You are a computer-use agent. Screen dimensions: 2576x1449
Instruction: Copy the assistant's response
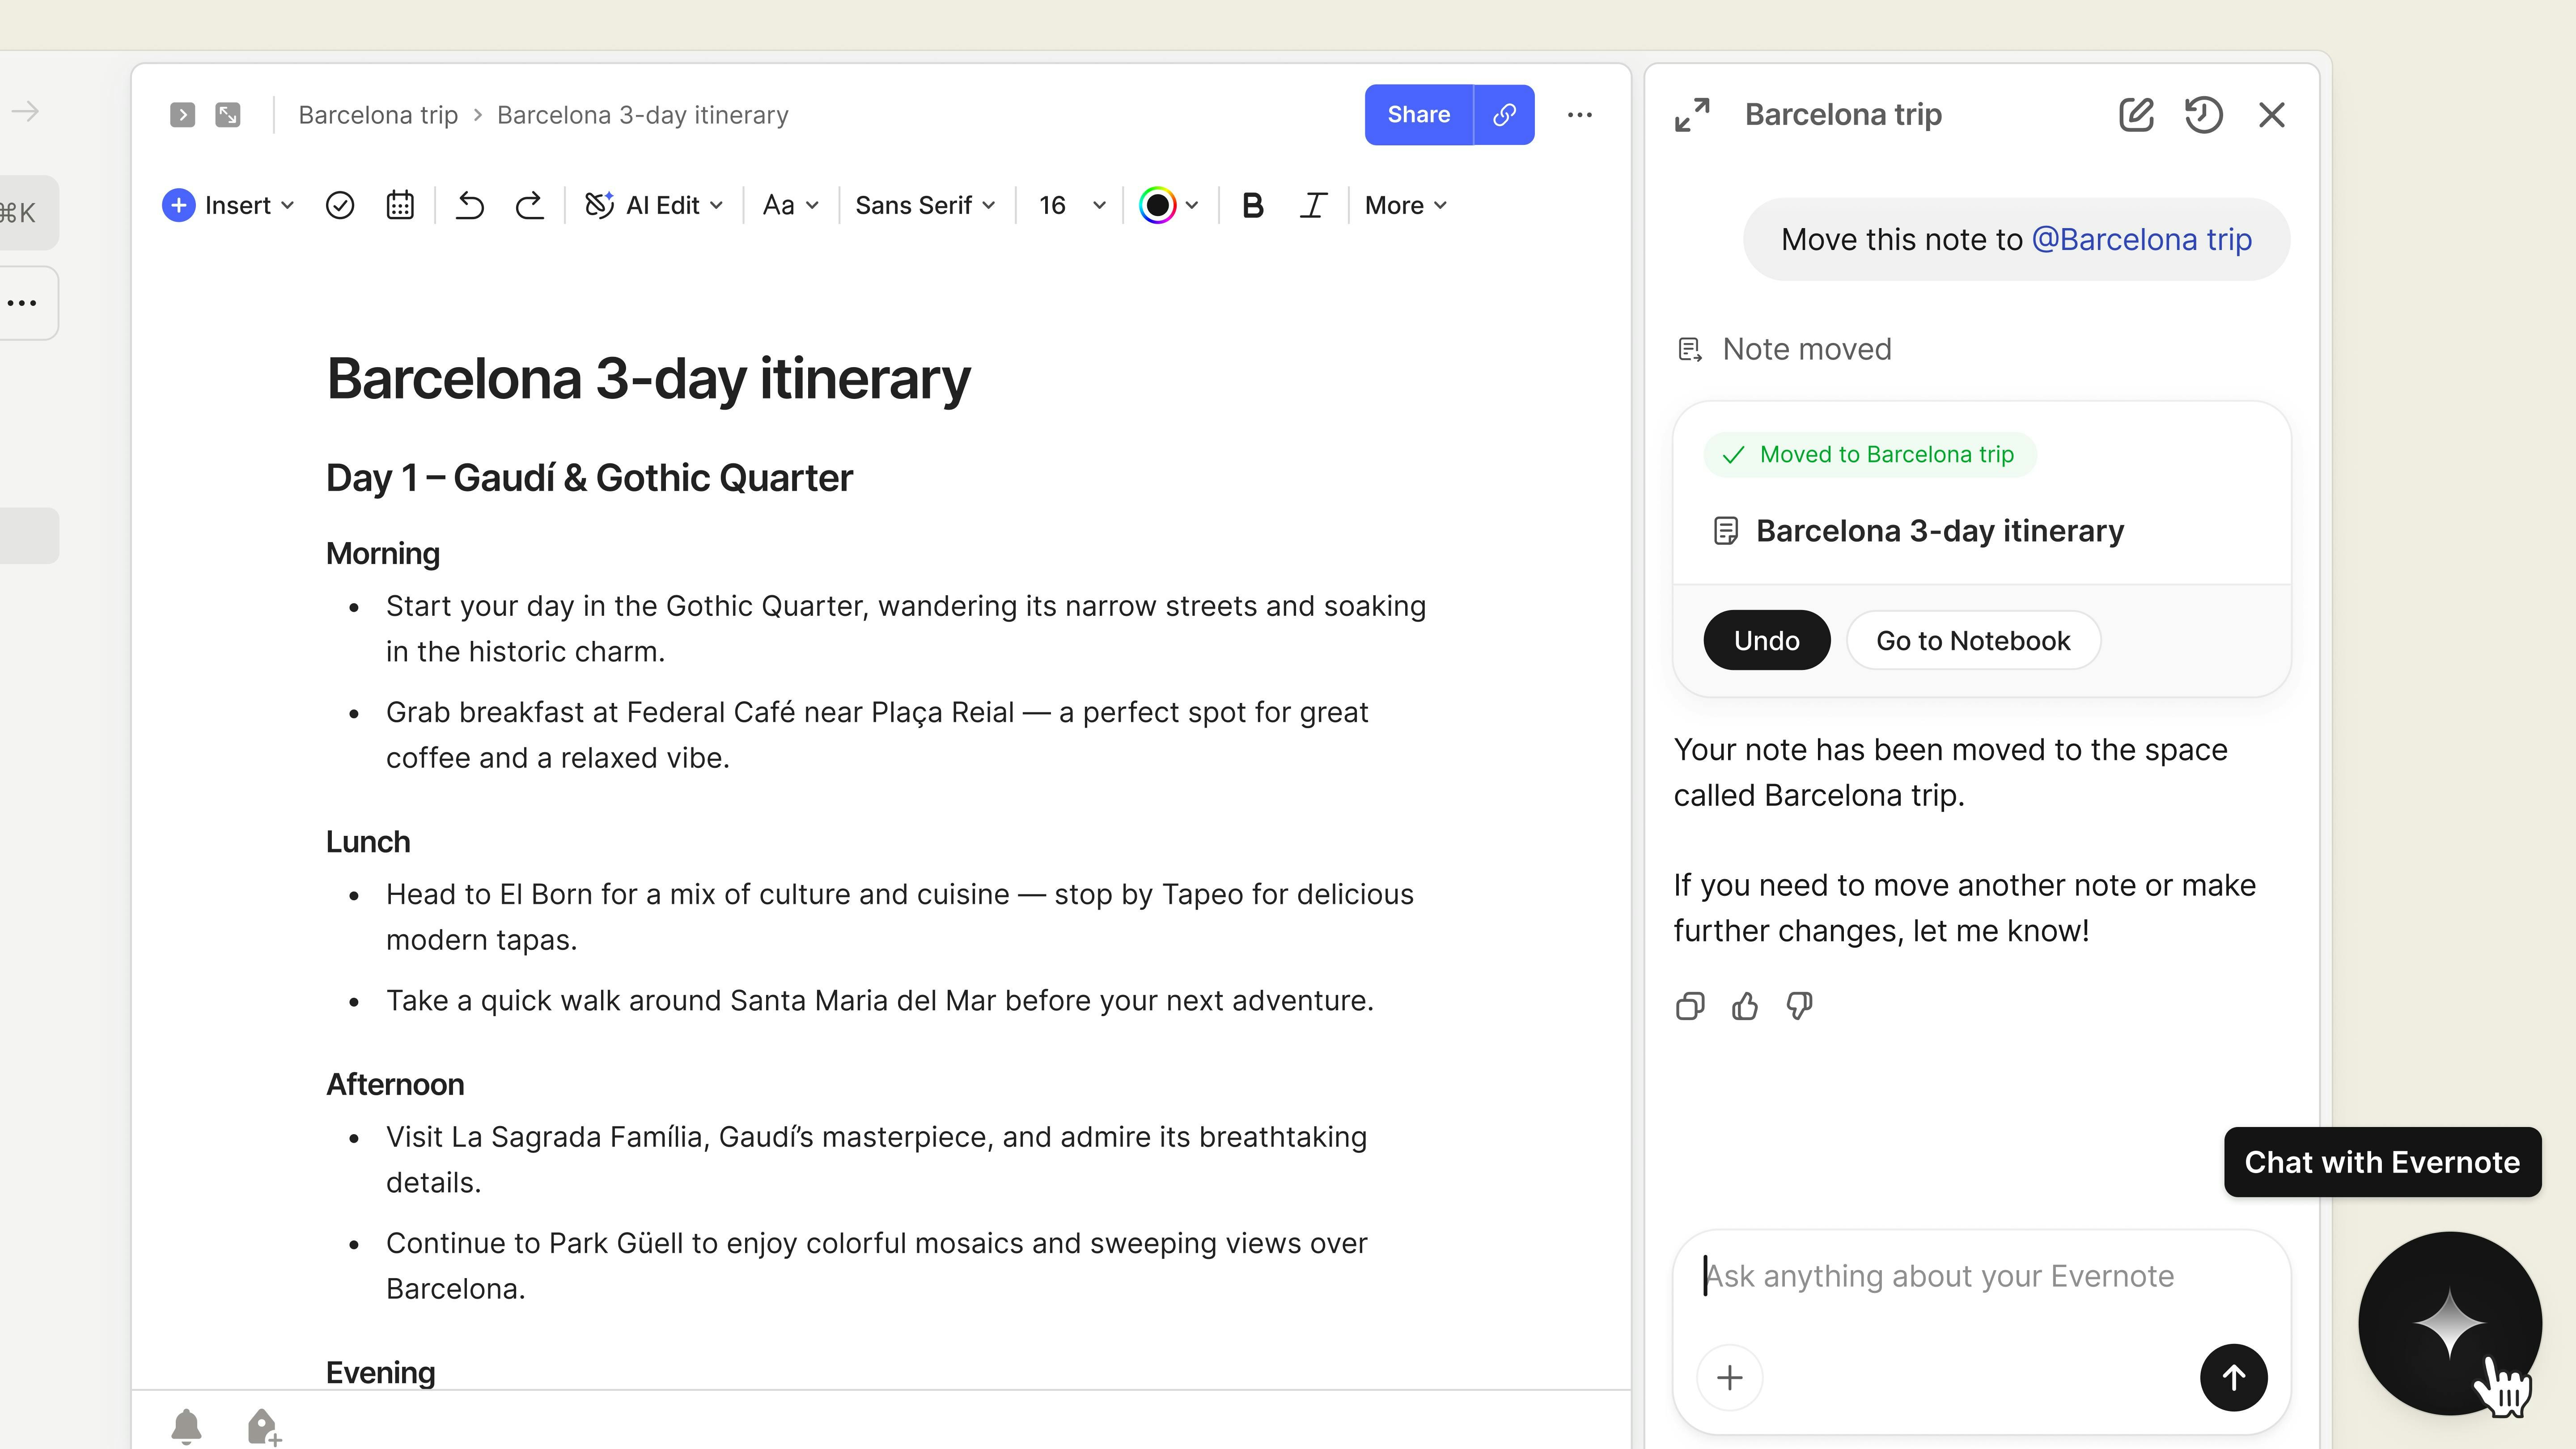pos(1690,1006)
